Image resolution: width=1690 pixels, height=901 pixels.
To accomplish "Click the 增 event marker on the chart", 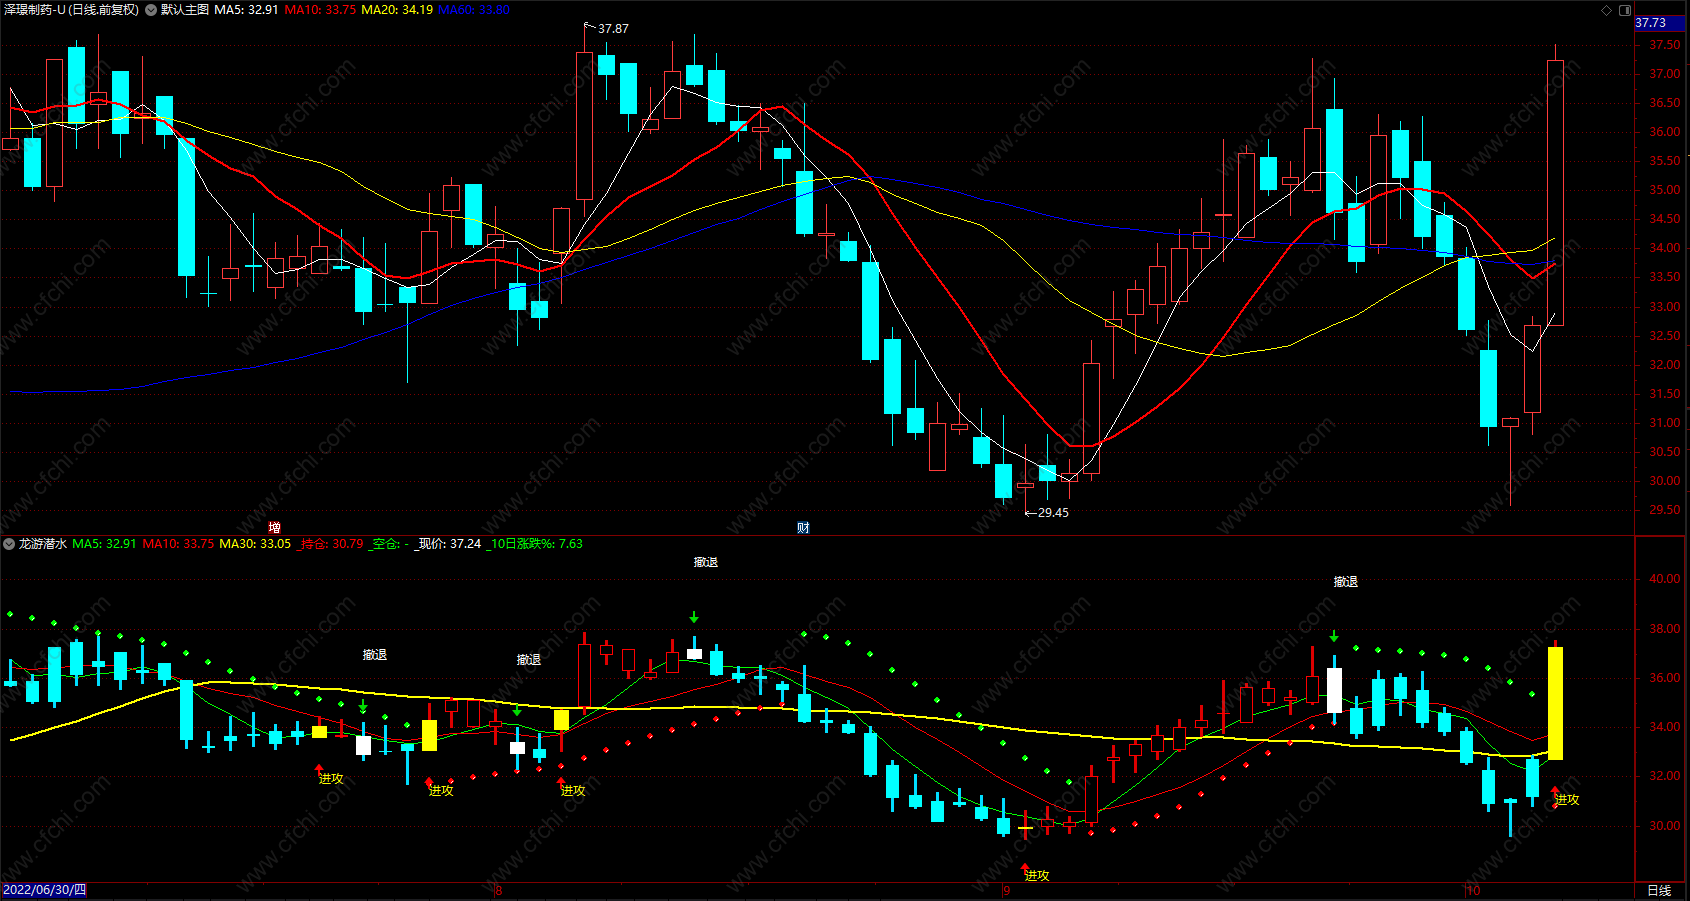I will pos(274,527).
